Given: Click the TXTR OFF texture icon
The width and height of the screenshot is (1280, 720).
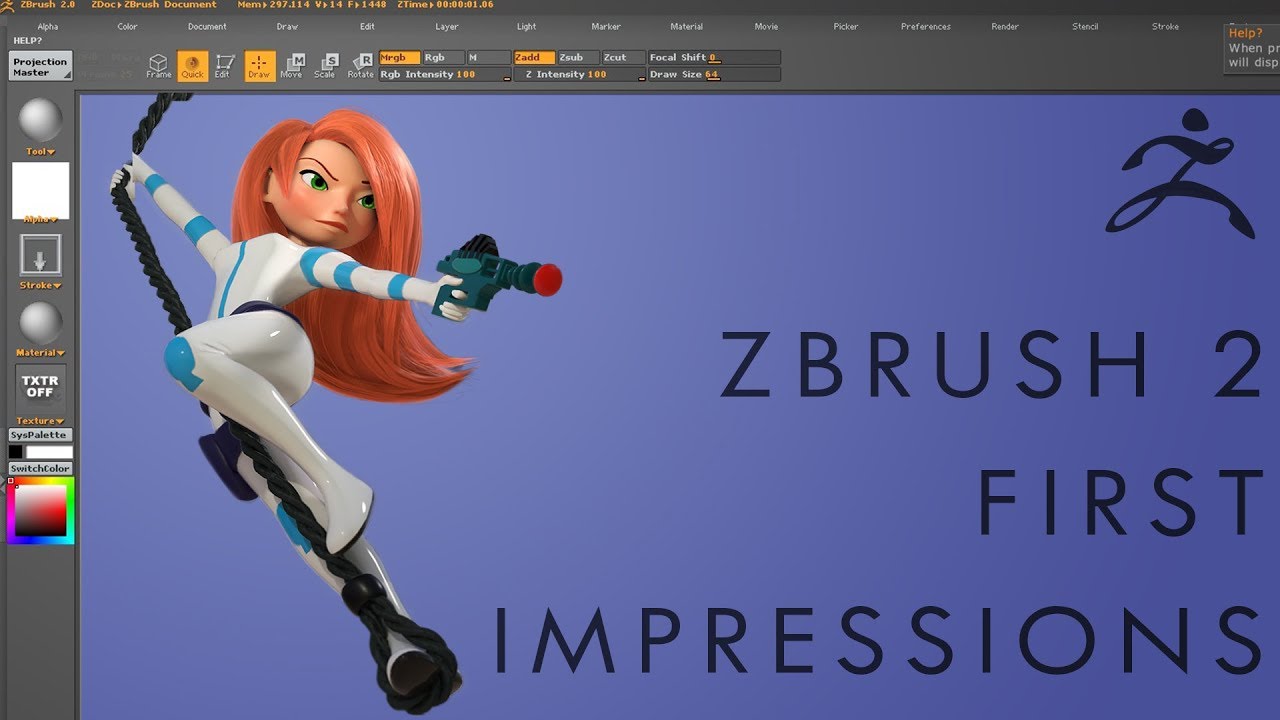Looking at the screenshot, I should [x=40, y=387].
